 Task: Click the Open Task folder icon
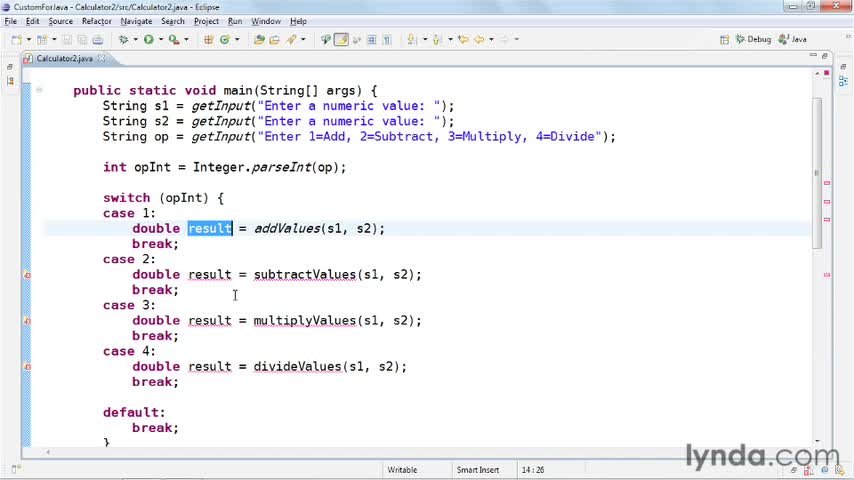(274, 40)
